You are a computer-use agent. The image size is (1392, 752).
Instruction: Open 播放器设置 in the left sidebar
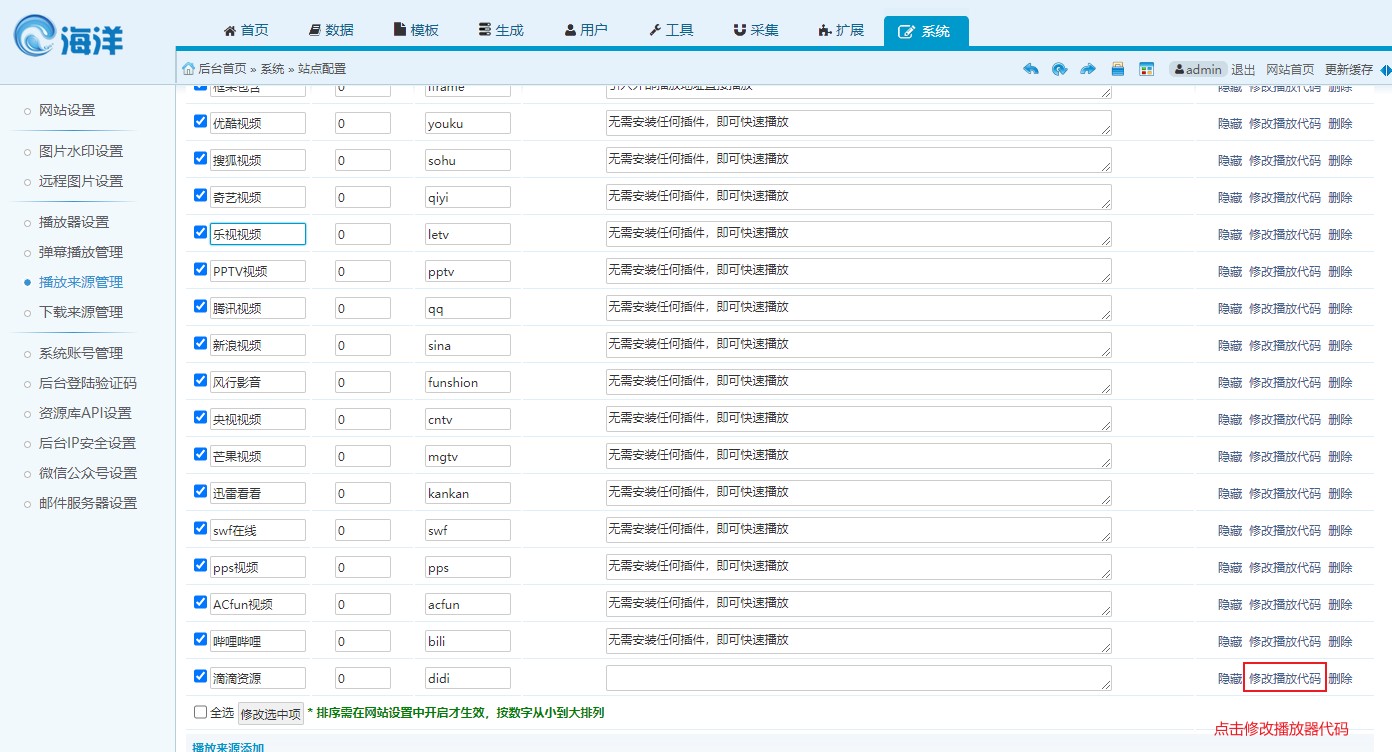click(x=74, y=222)
